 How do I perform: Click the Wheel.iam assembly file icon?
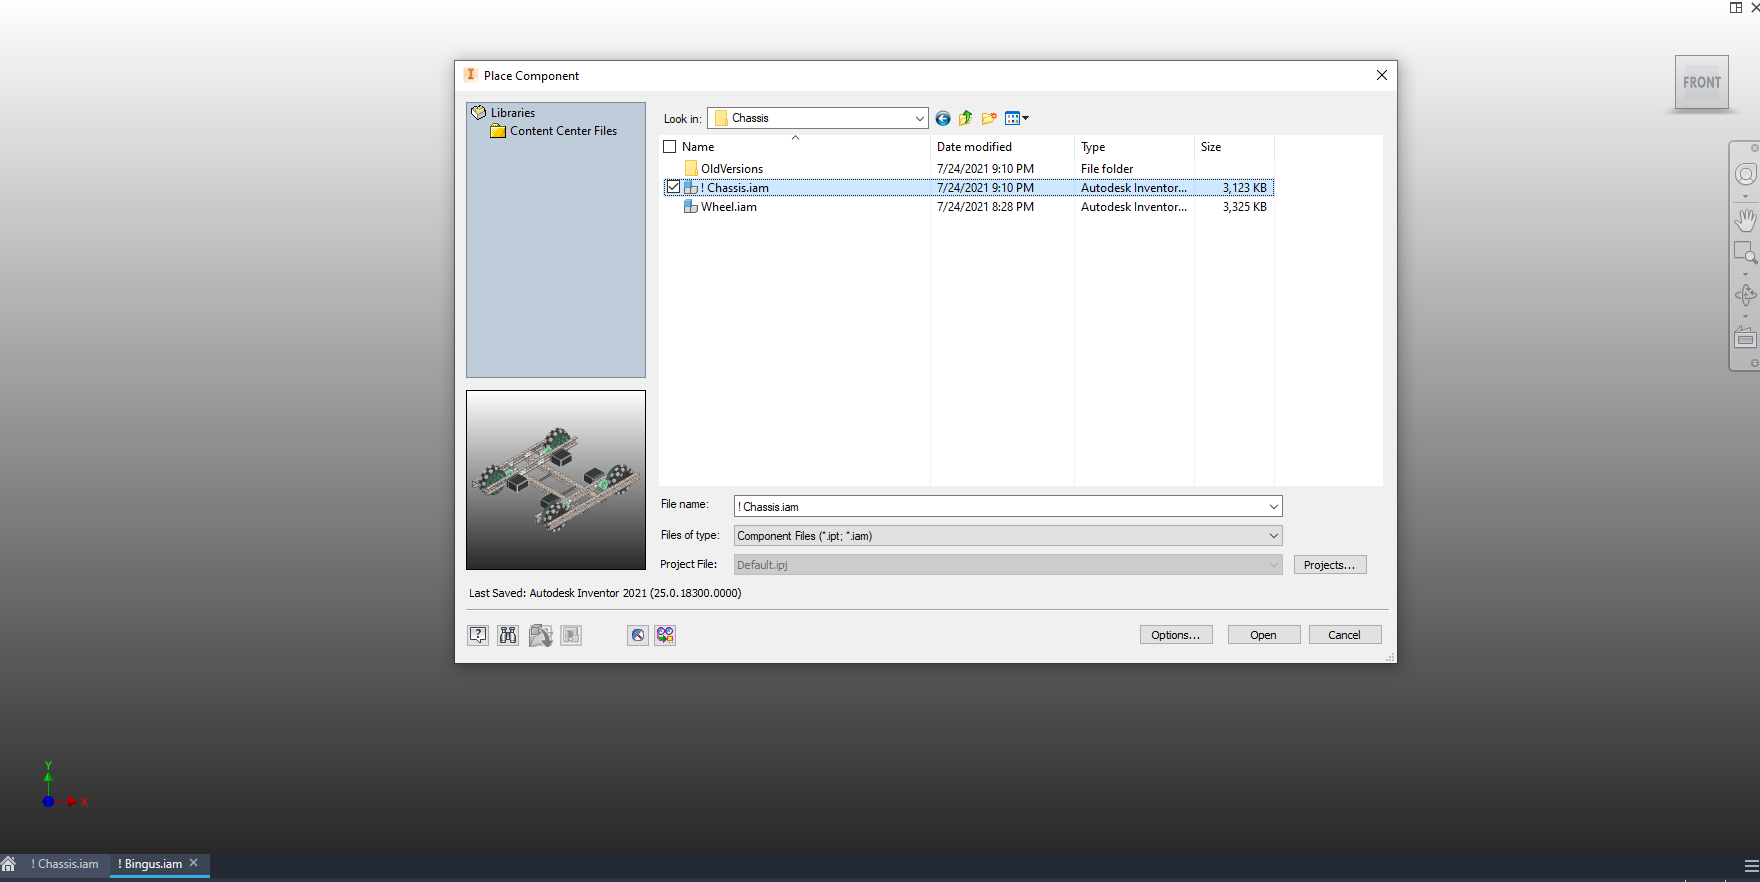(691, 207)
